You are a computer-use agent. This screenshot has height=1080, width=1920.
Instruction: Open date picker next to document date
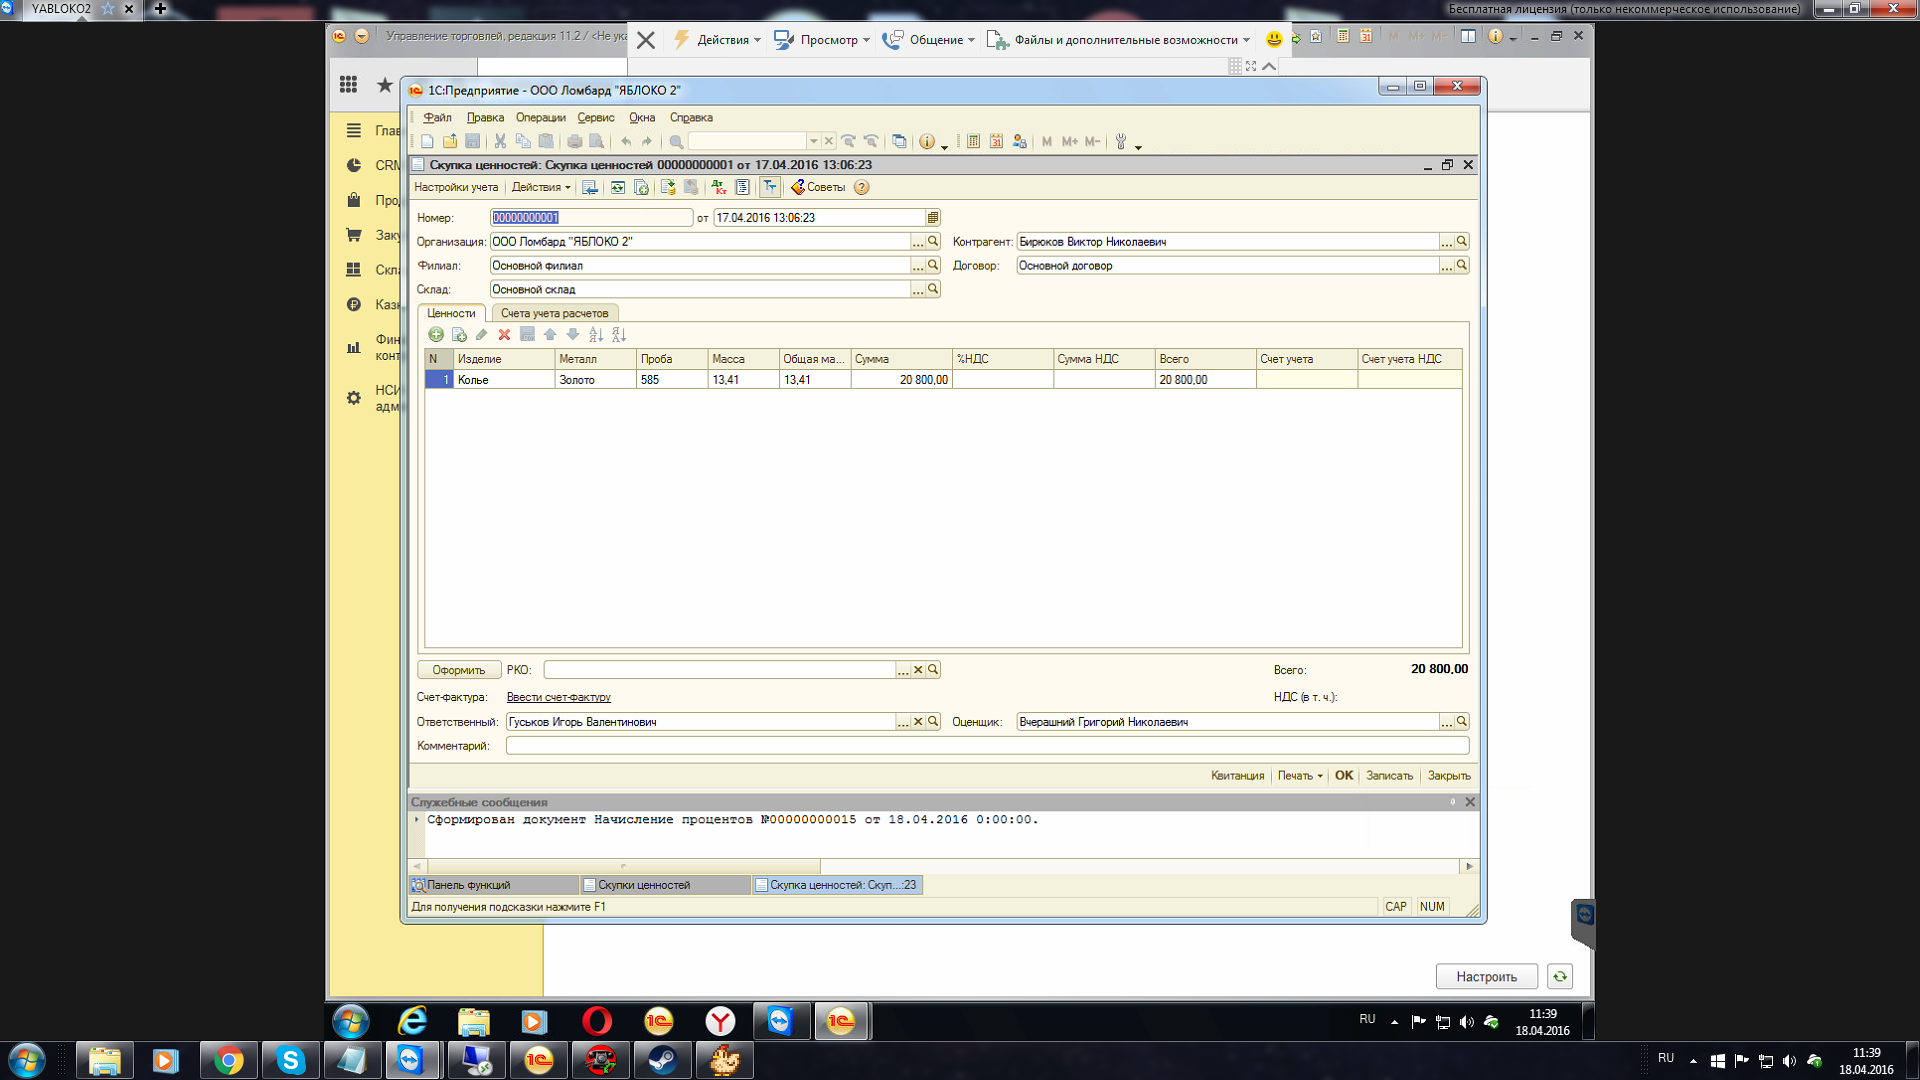(x=932, y=218)
